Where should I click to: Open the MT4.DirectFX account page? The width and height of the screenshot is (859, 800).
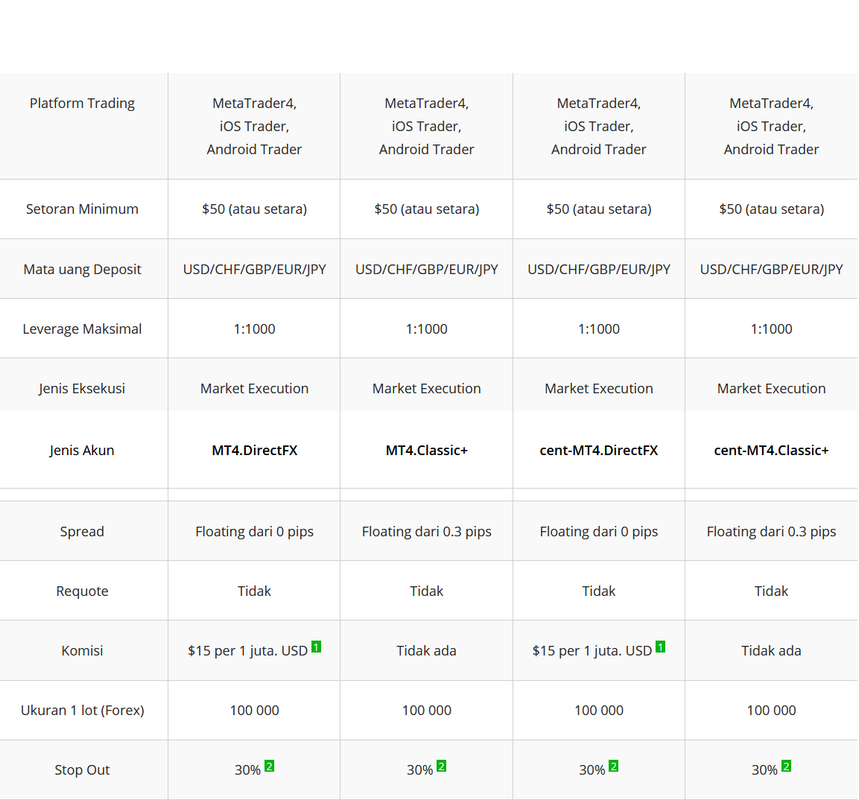253,450
